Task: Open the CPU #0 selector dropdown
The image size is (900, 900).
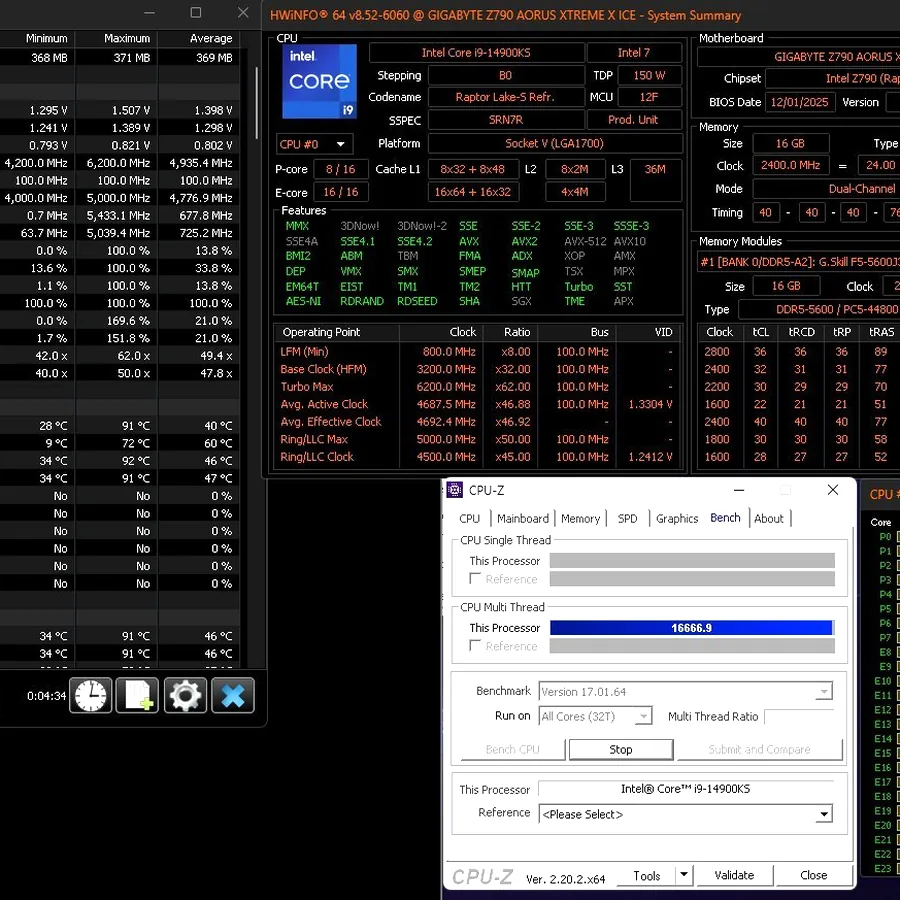Action: 314,144
